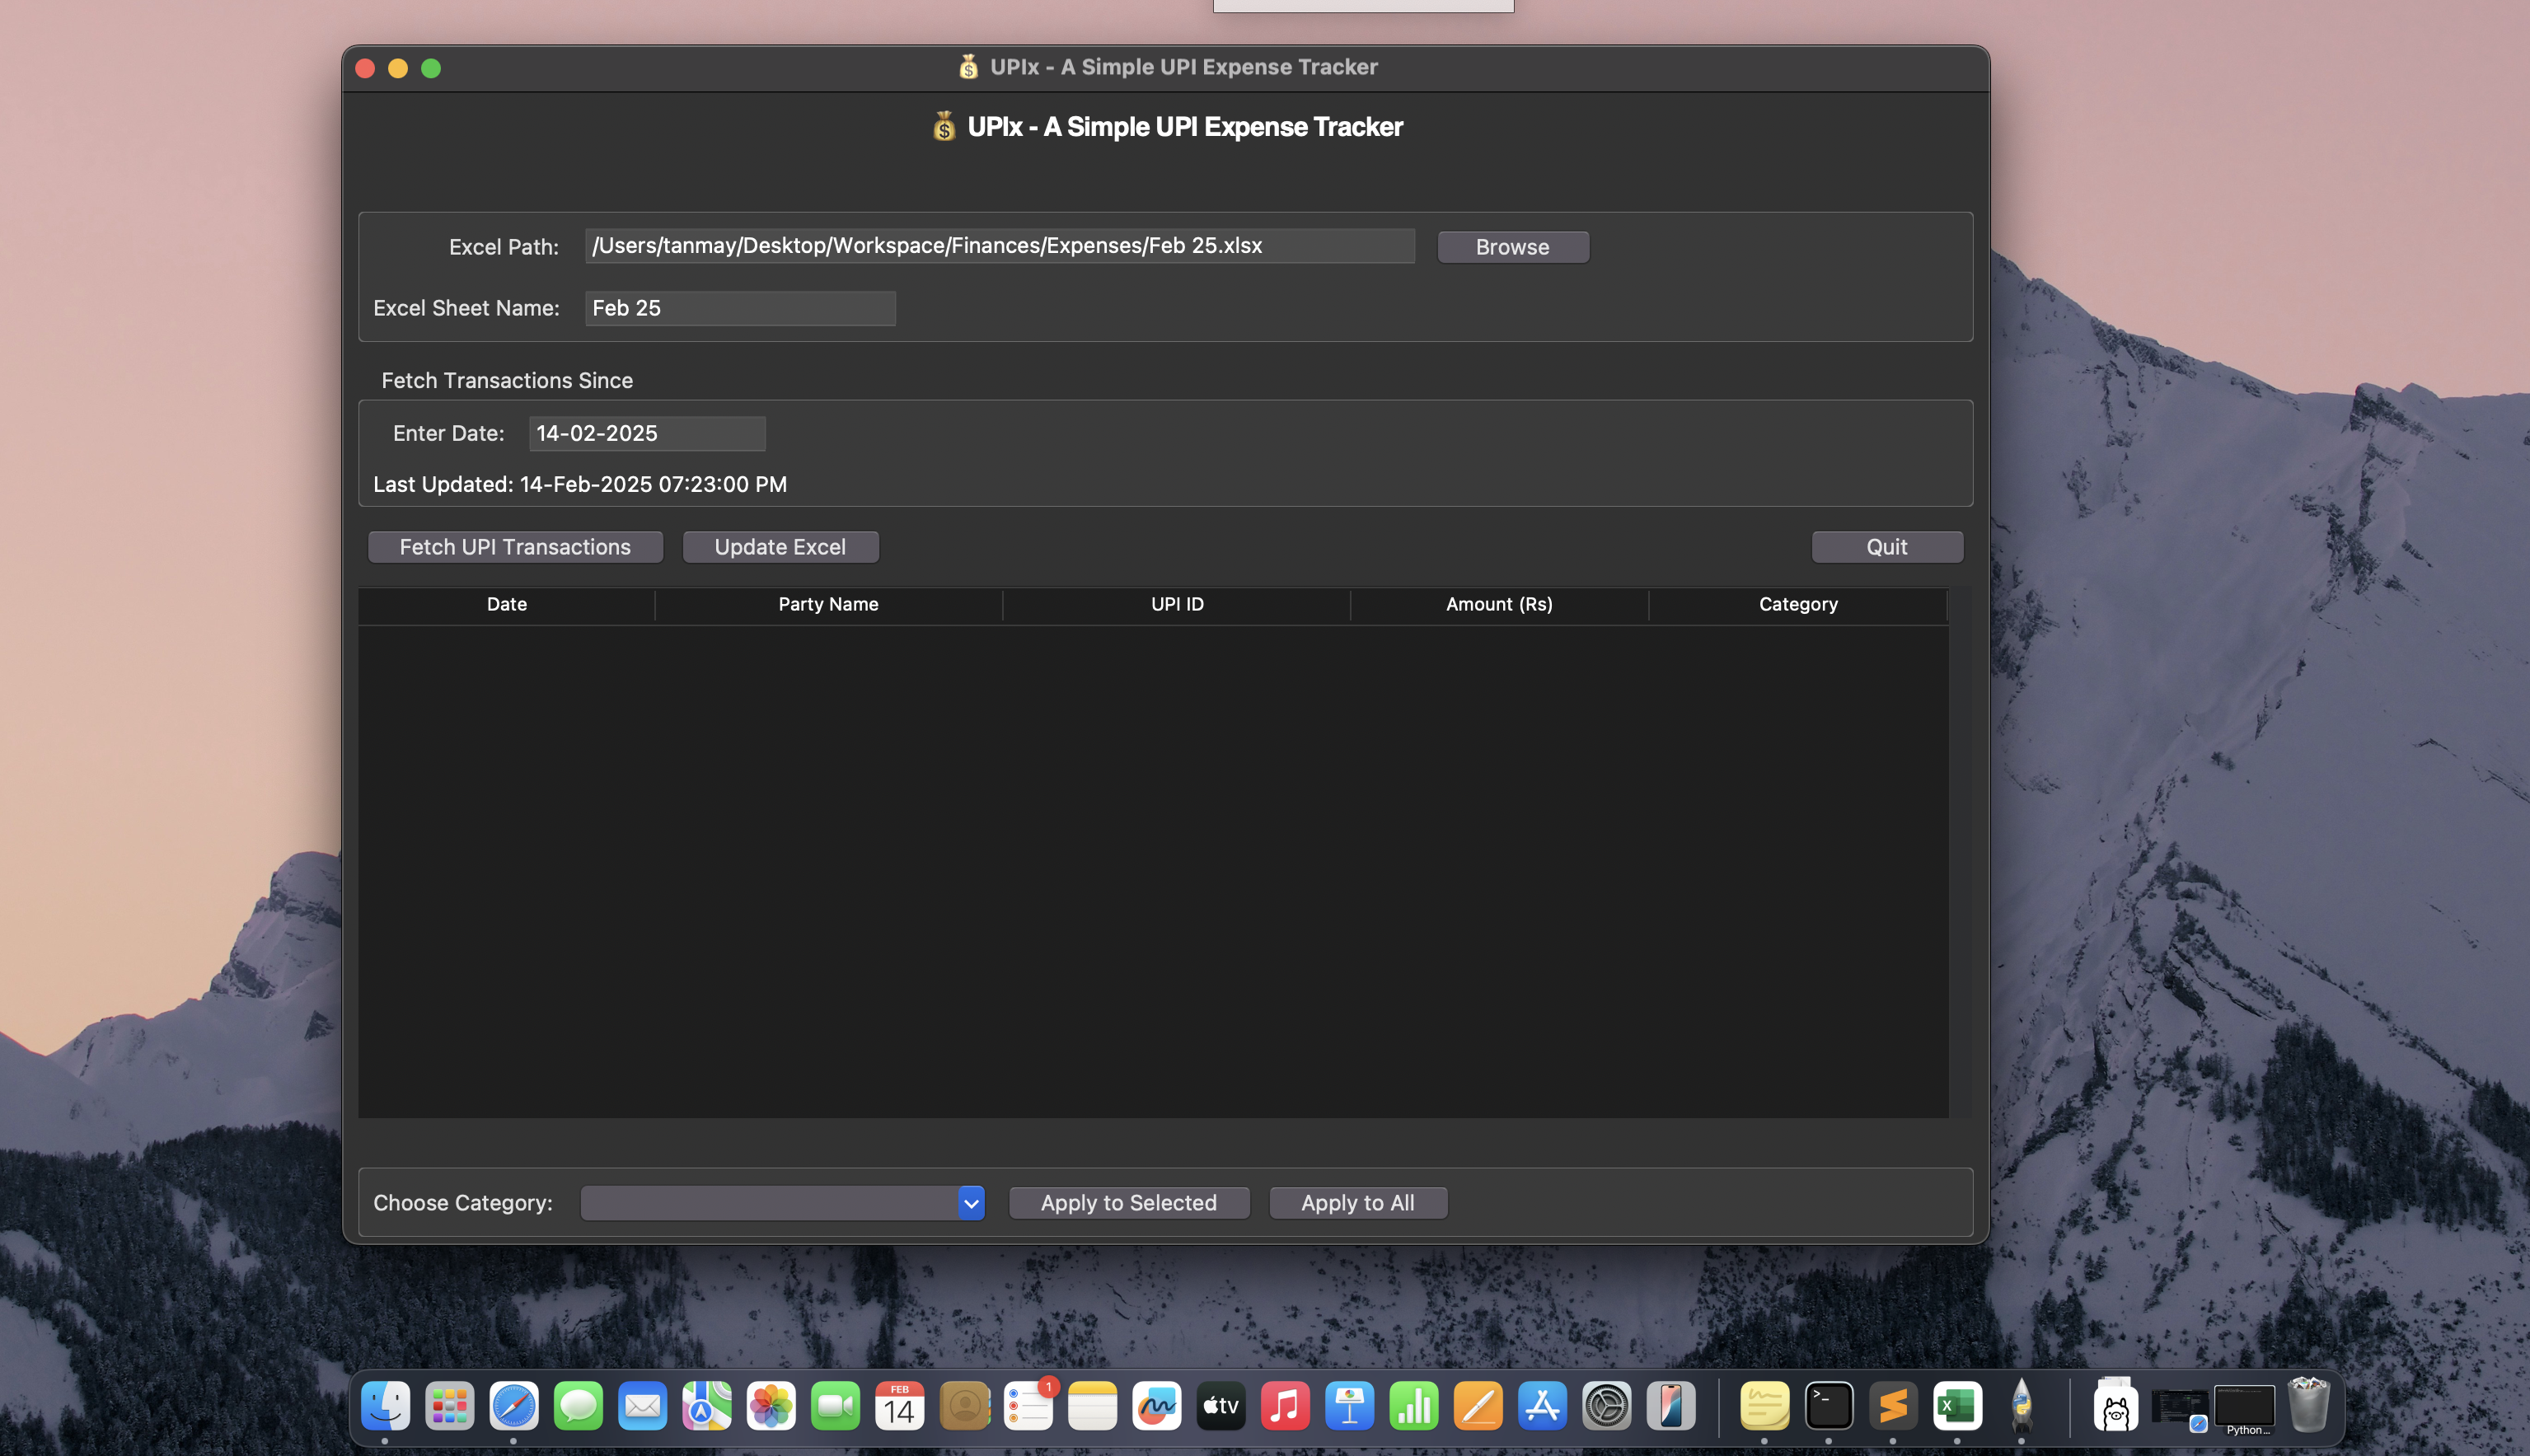Image resolution: width=2530 pixels, height=1456 pixels.
Task: Open Music from the dock
Action: click(1285, 1407)
